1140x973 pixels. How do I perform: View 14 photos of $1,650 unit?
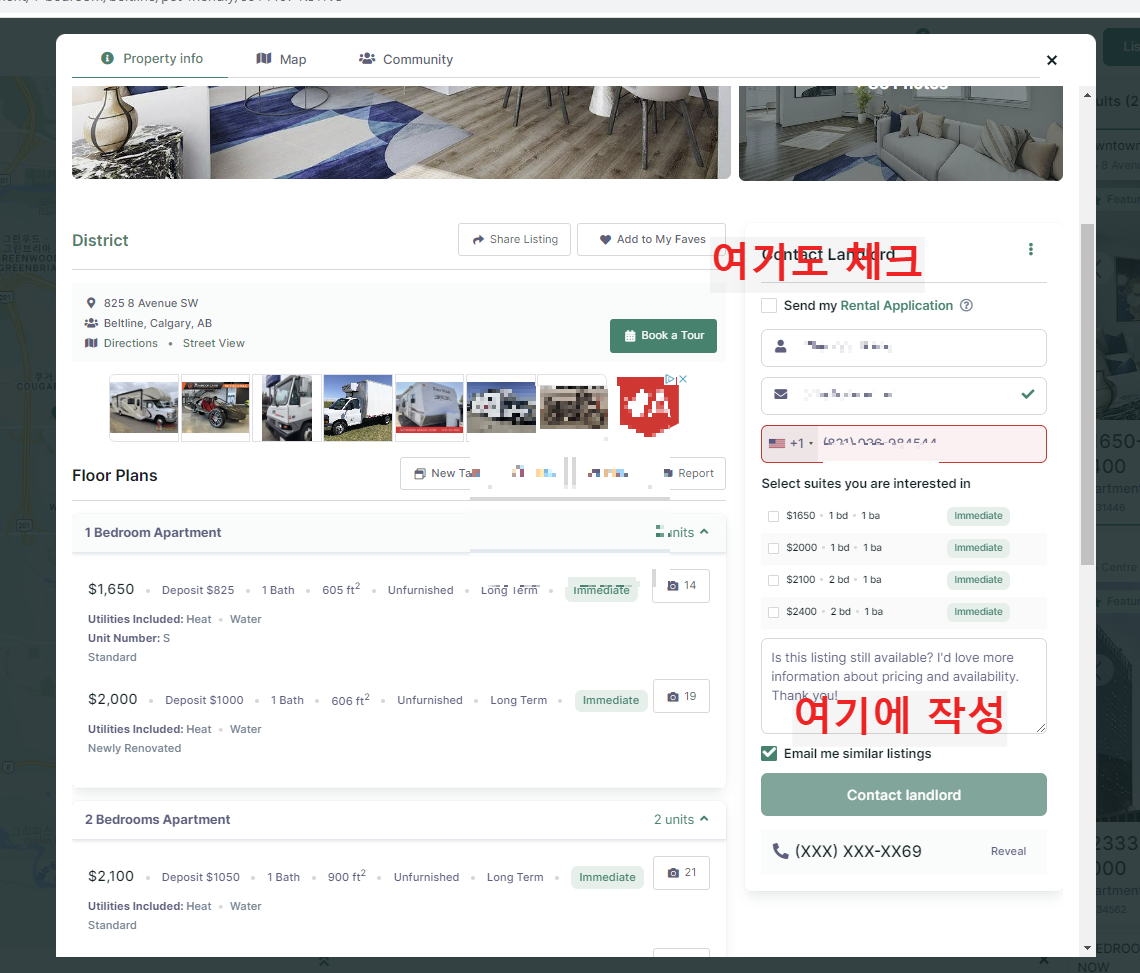681,586
